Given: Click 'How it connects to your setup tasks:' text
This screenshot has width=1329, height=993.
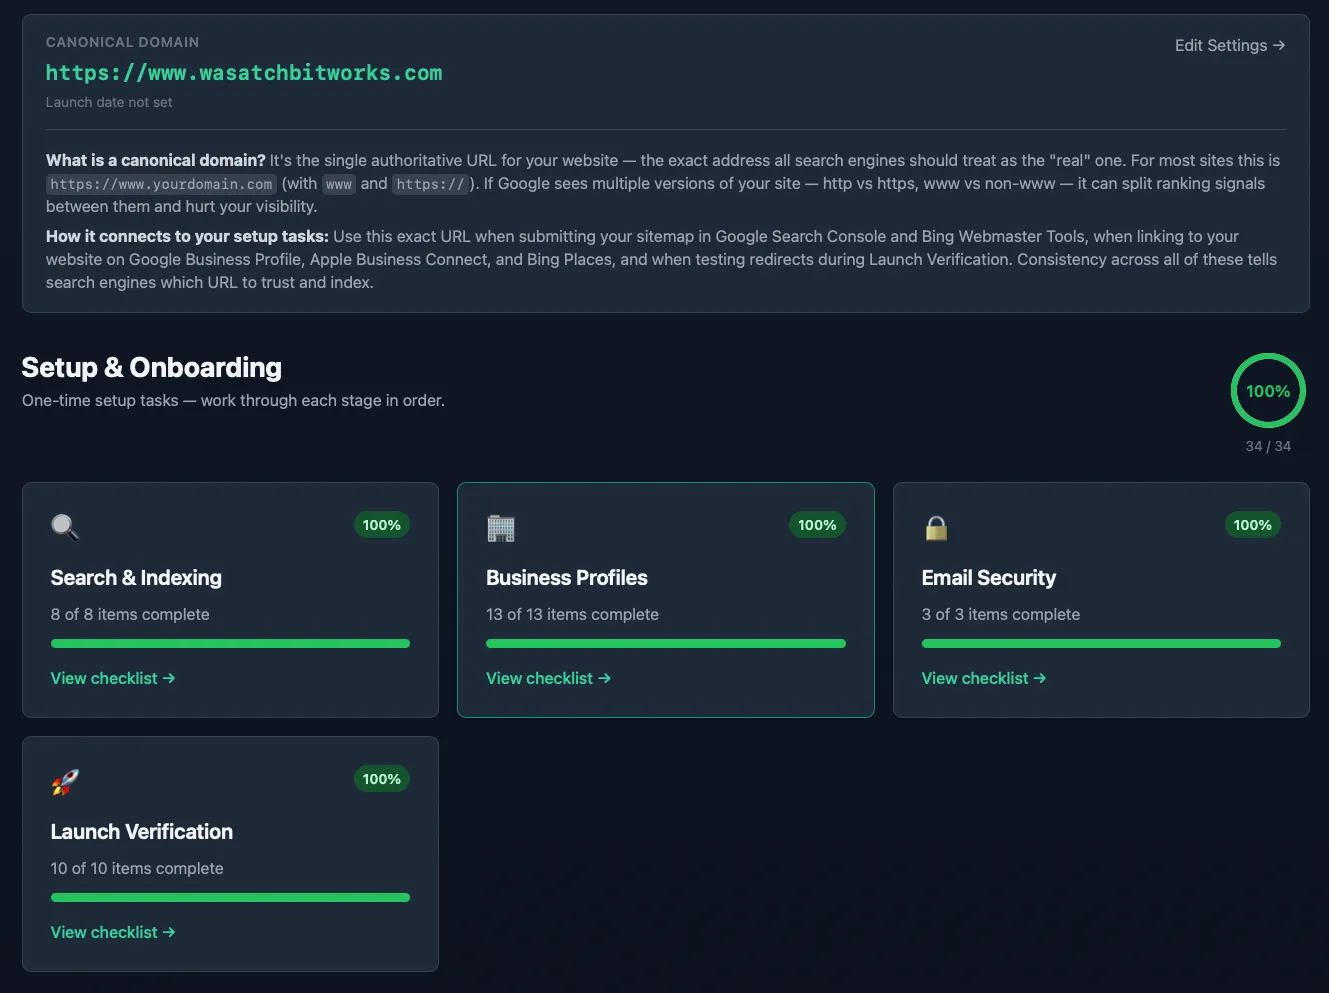Looking at the screenshot, I should (187, 236).
